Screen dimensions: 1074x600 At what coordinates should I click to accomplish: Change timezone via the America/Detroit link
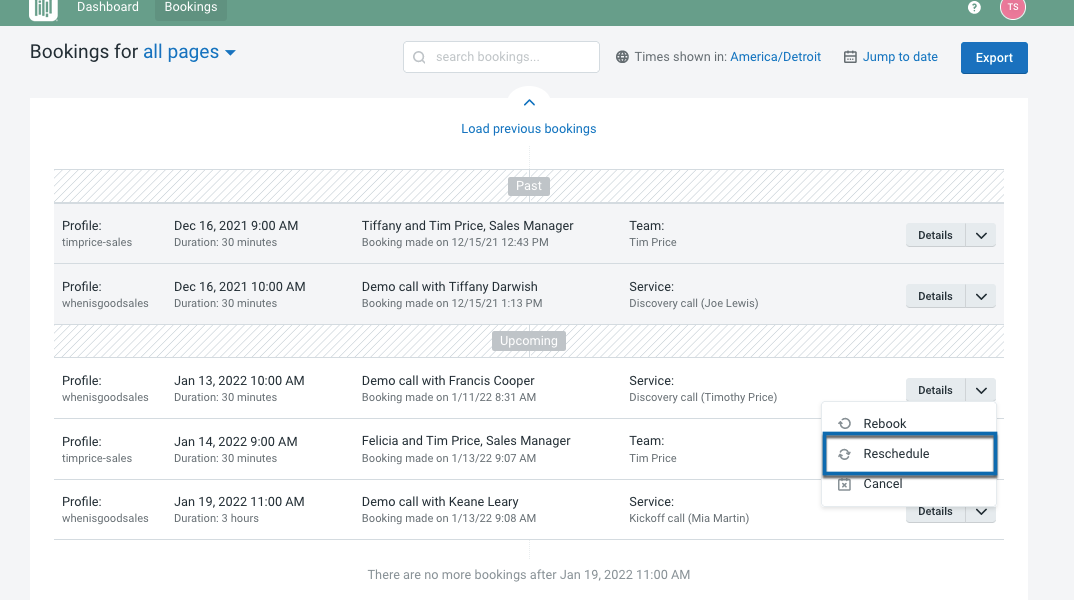click(776, 56)
